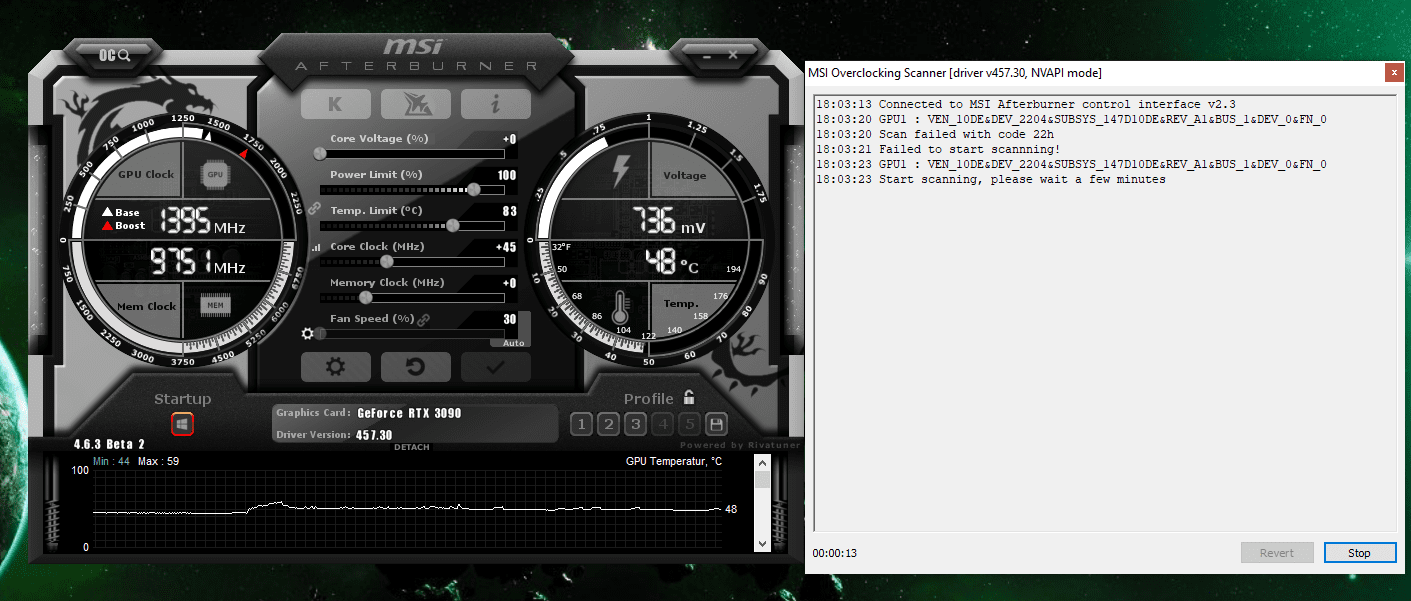Open the MSI fighter-jet logo button
This screenshot has width=1411, height=601.
click(x=415, y=104)
